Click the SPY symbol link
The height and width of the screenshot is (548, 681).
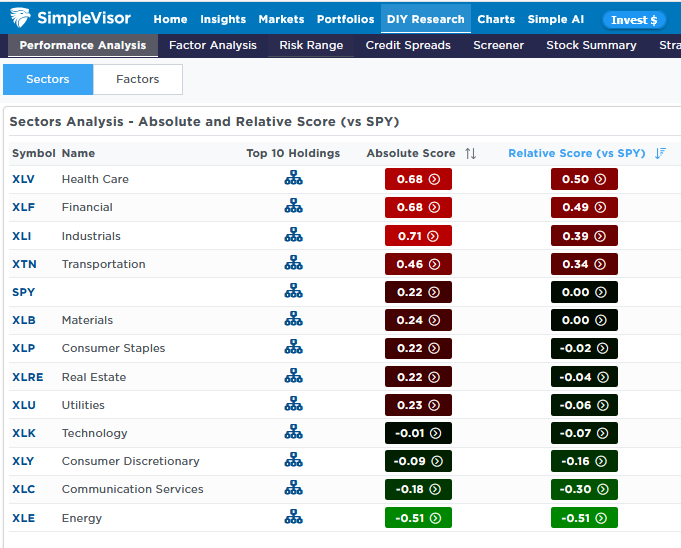[x=23, y=292]
